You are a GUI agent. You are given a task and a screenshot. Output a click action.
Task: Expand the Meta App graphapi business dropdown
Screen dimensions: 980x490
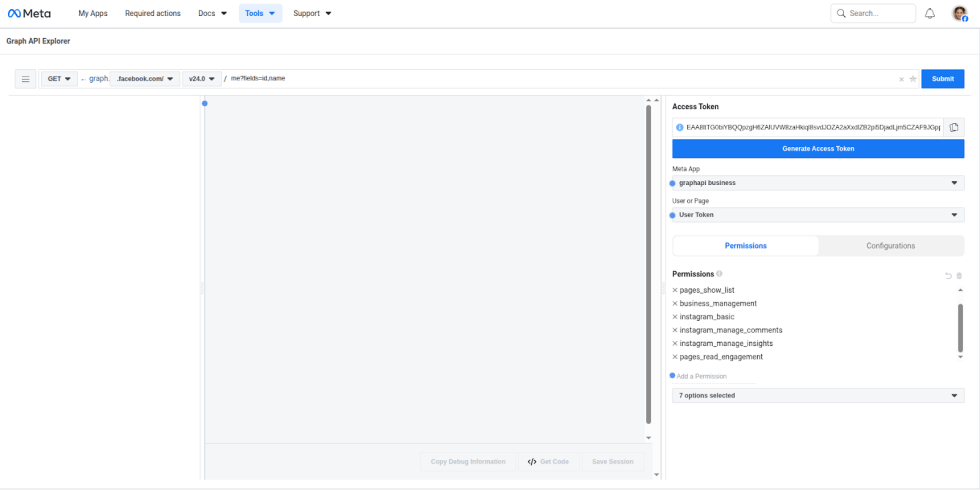click(x=818, y=183)
